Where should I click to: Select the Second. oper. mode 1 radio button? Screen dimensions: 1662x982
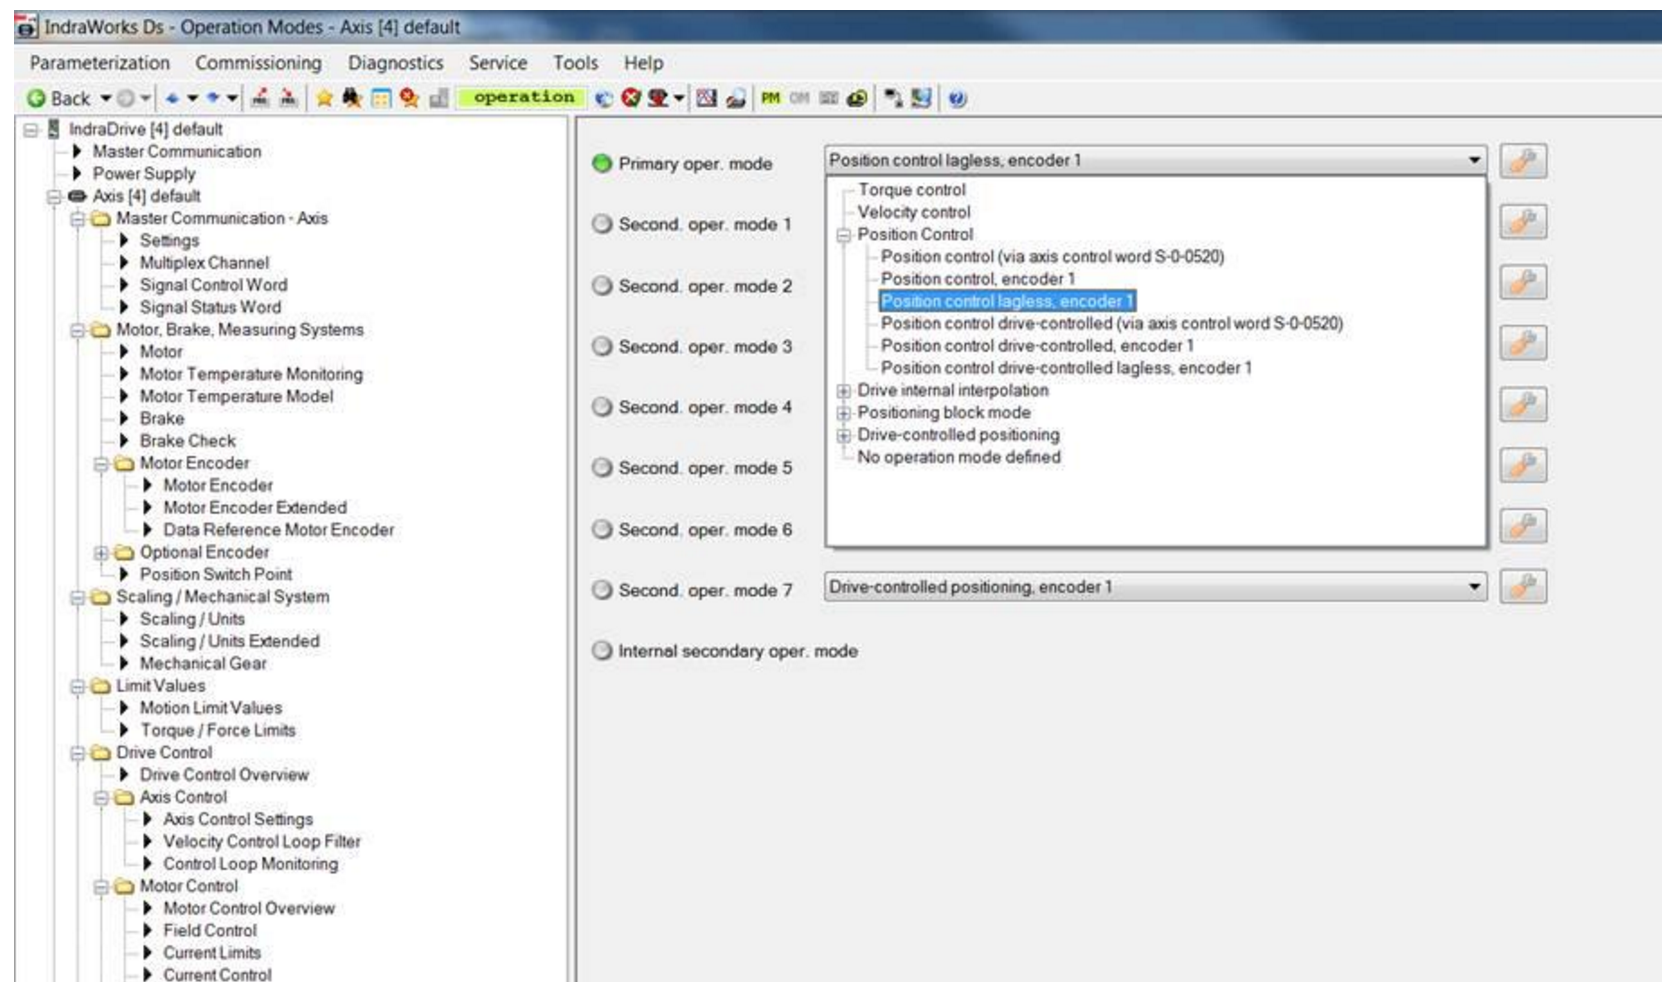coord(601,224)
